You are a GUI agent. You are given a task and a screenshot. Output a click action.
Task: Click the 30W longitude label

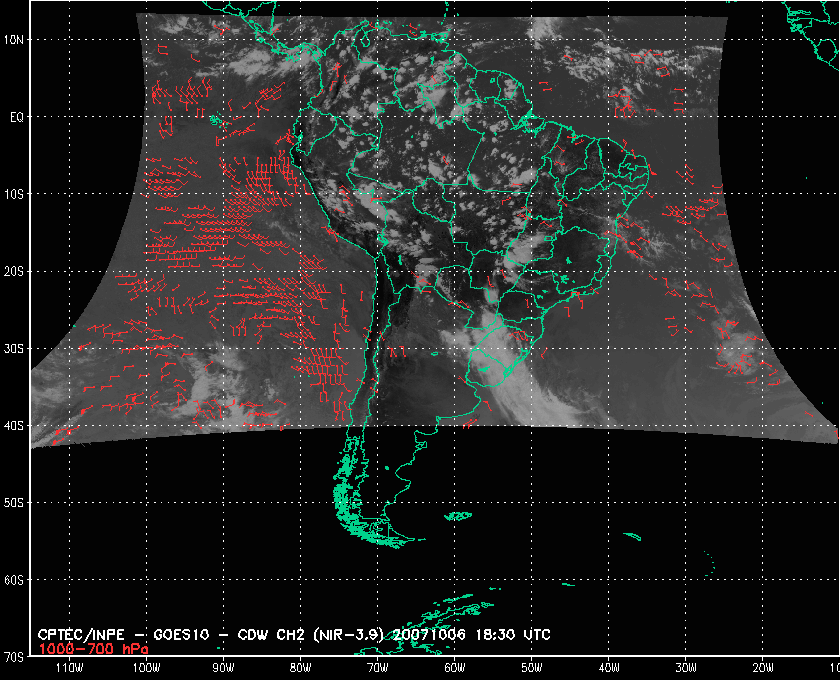685,666
